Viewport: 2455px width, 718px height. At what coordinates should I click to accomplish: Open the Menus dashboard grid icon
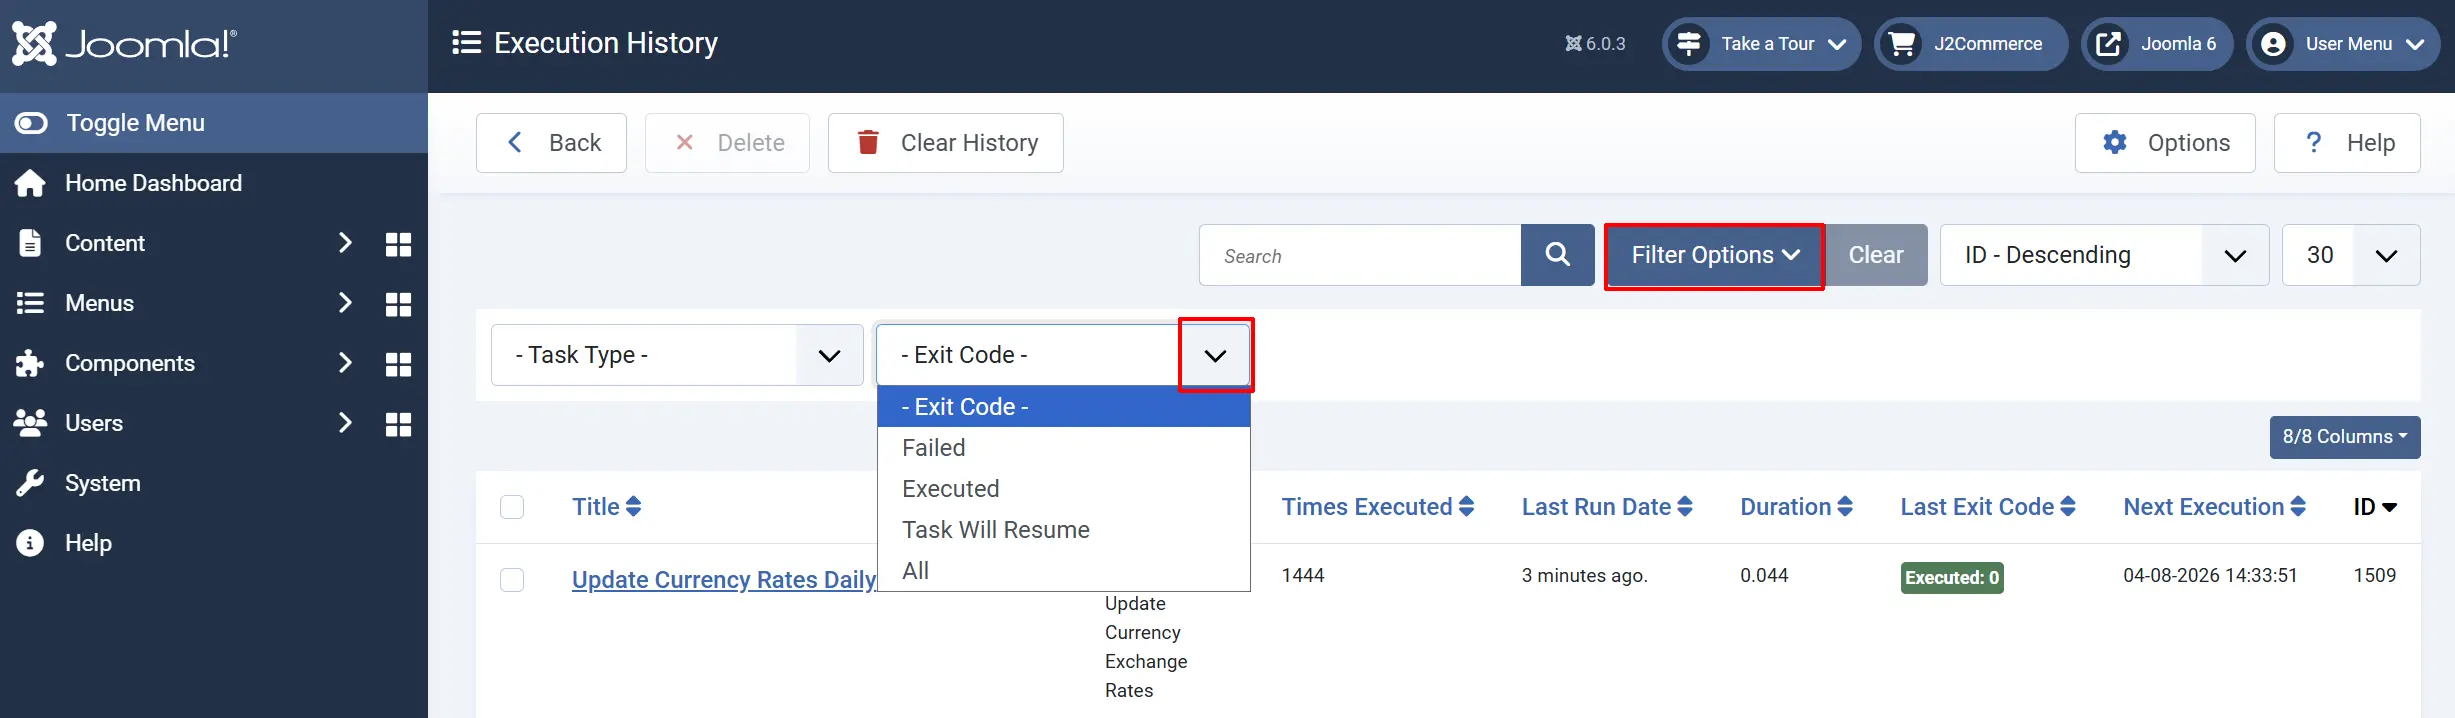point(398,304)
